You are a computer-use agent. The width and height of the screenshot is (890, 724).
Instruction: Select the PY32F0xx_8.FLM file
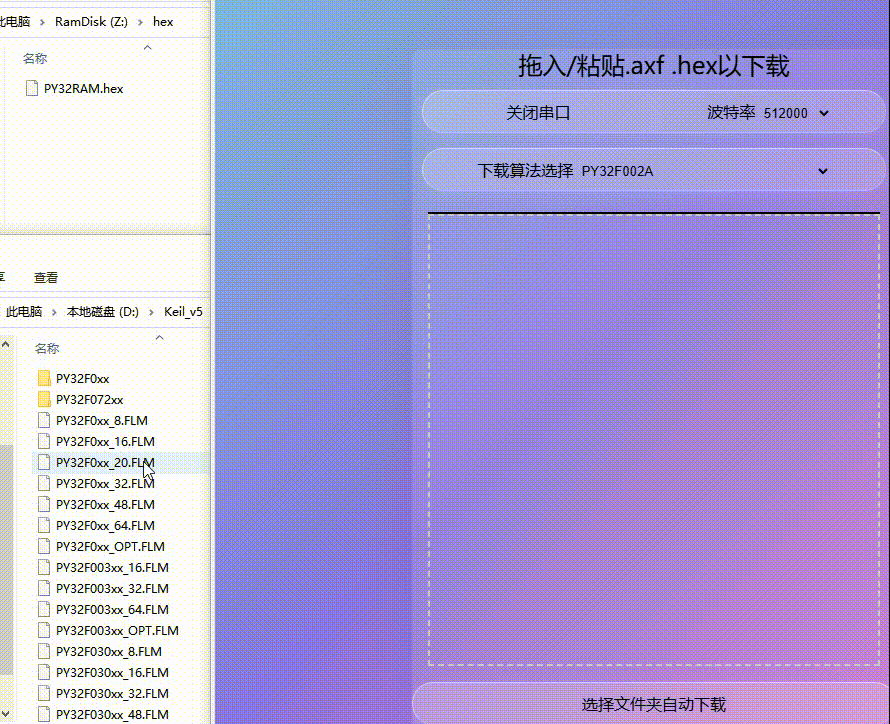pyautogui.click(x=97, y=420)
